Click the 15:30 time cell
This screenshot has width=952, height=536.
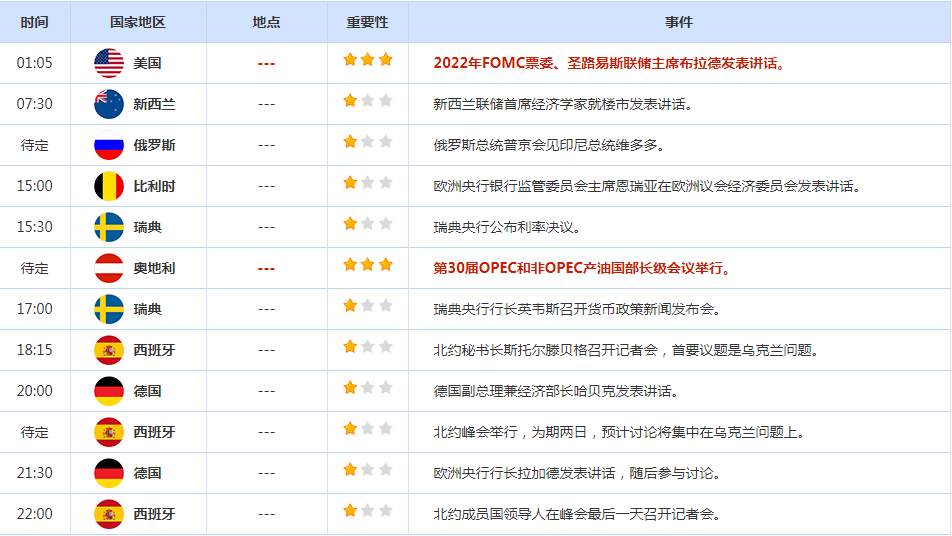click(35, 227)
